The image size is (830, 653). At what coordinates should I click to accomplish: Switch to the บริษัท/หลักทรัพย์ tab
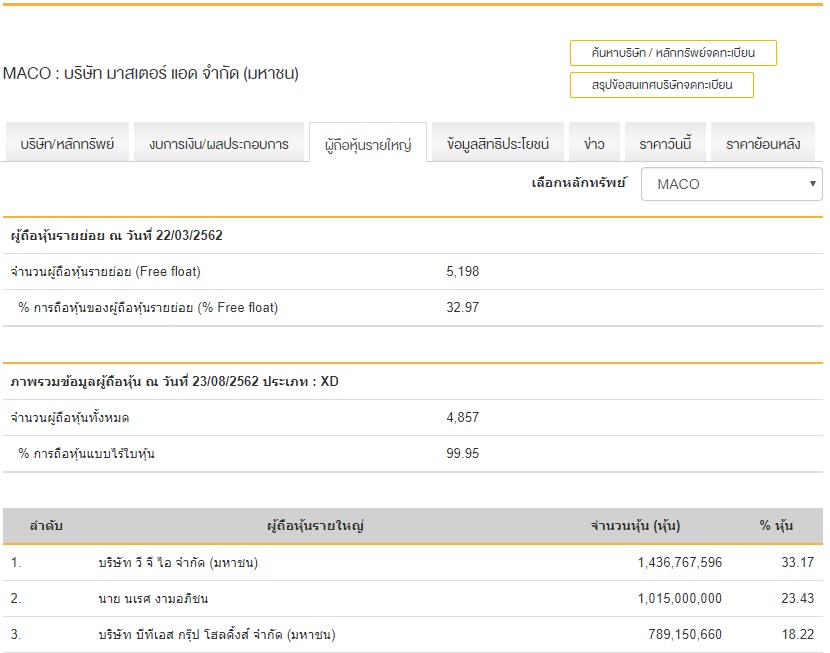coord(67,143)
